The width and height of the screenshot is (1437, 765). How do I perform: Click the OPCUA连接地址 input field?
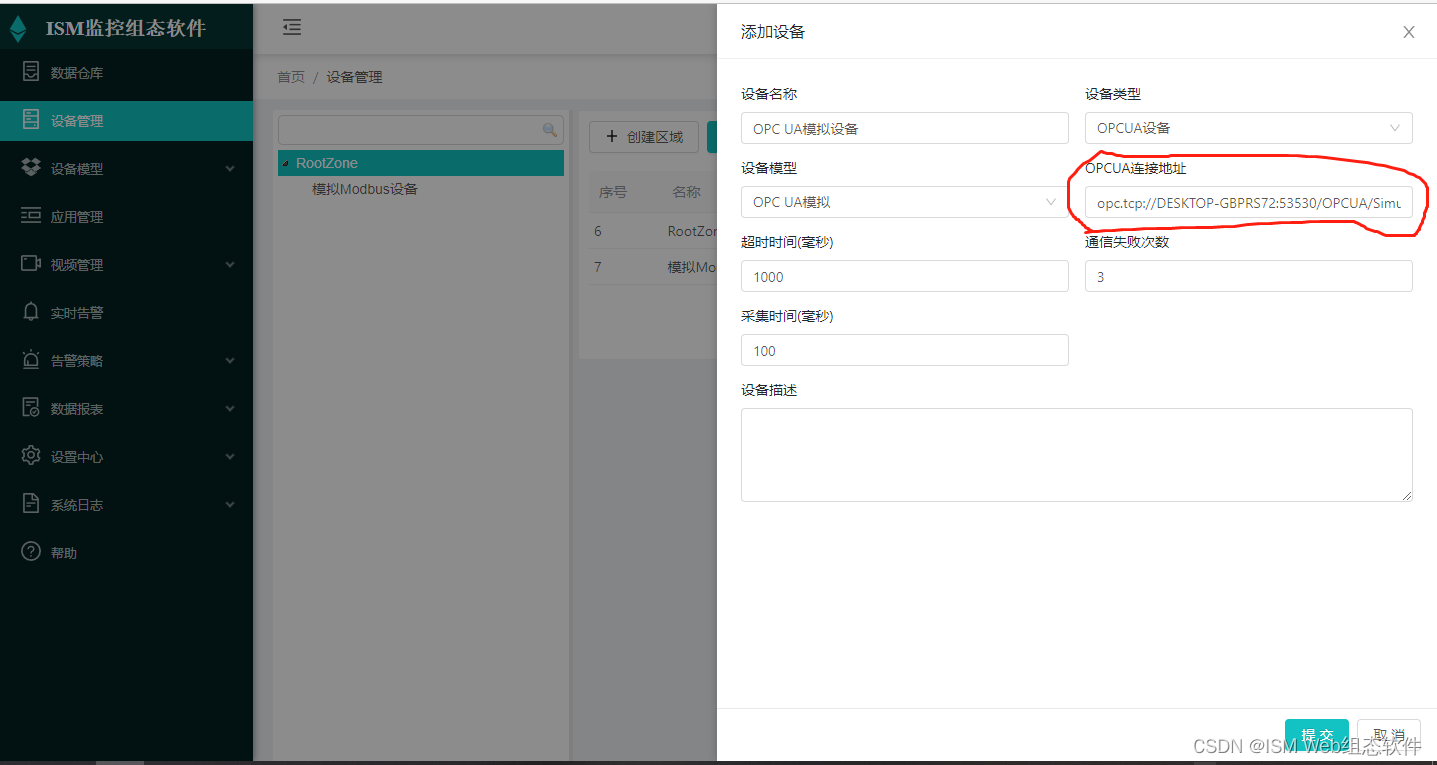click(1248, 202)
